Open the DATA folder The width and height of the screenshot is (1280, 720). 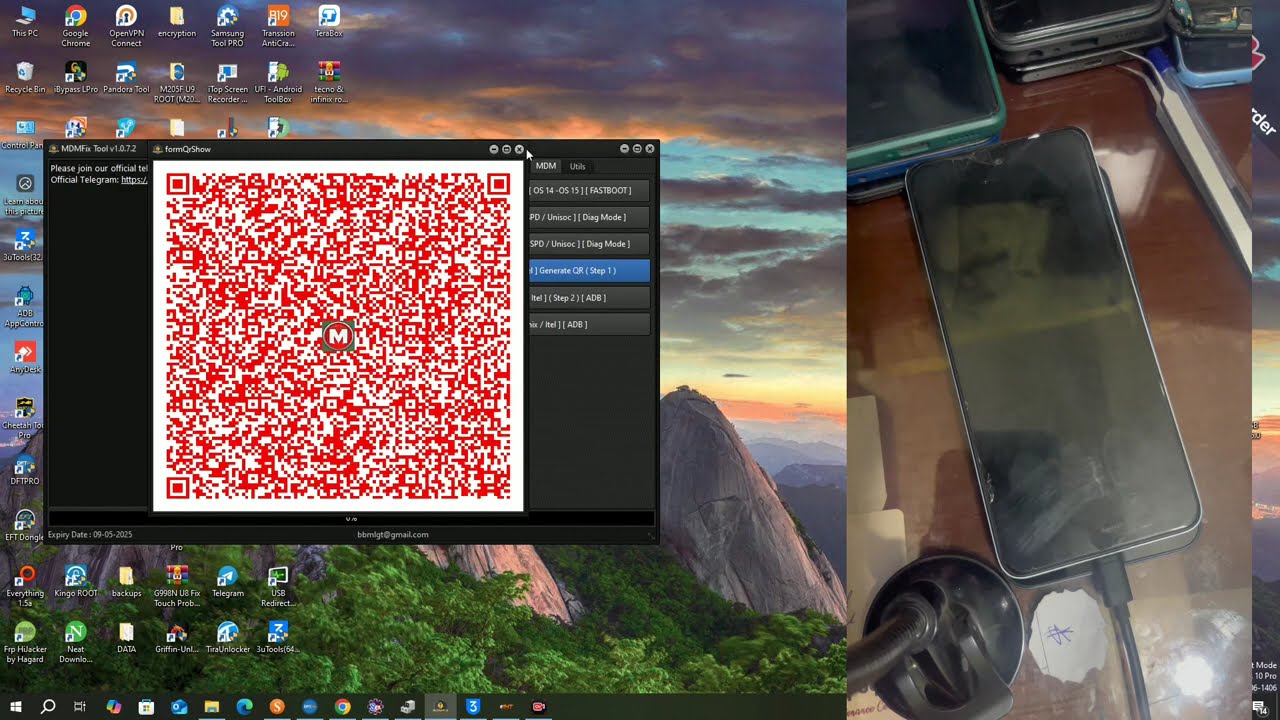[126, 638]
